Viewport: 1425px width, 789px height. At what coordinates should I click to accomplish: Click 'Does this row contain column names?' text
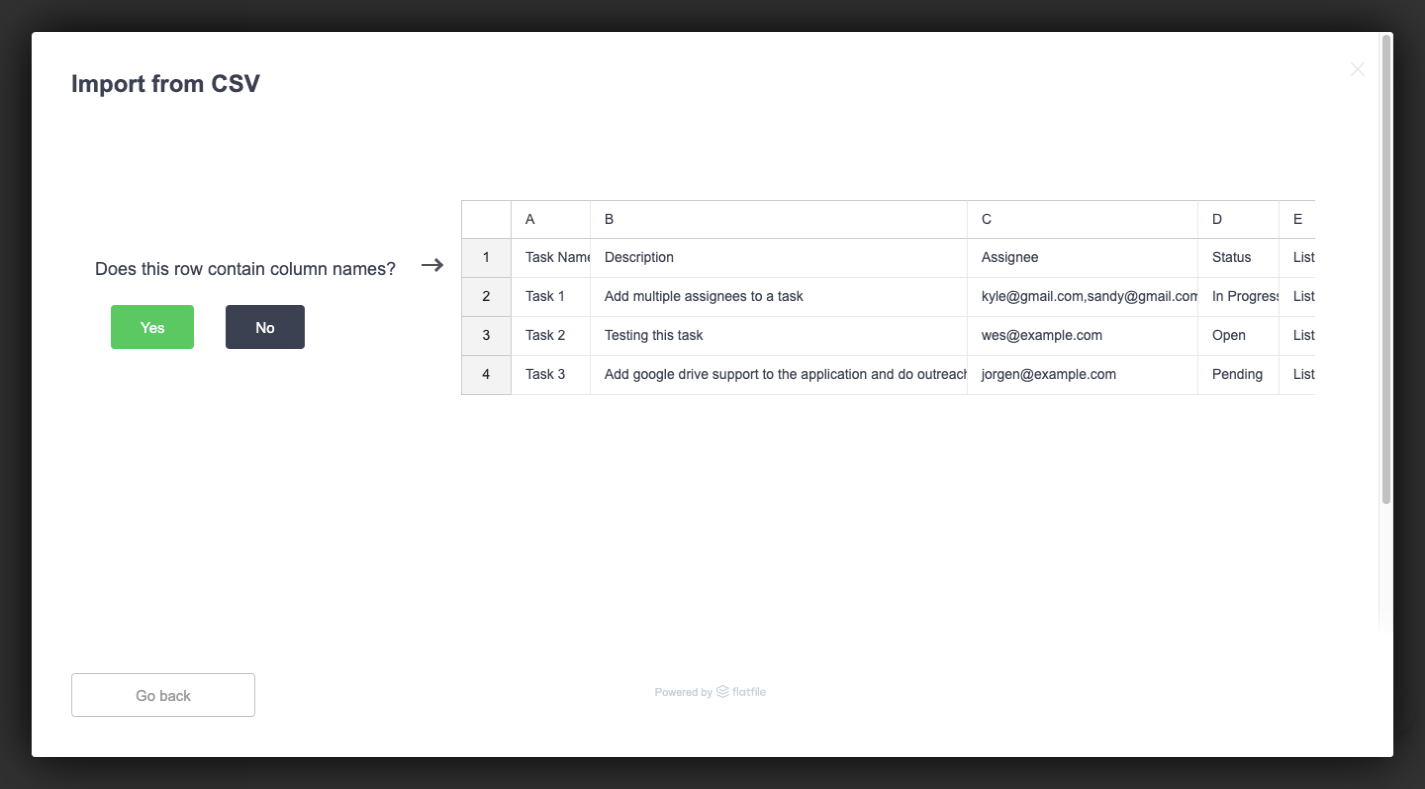tap(245, 269)
